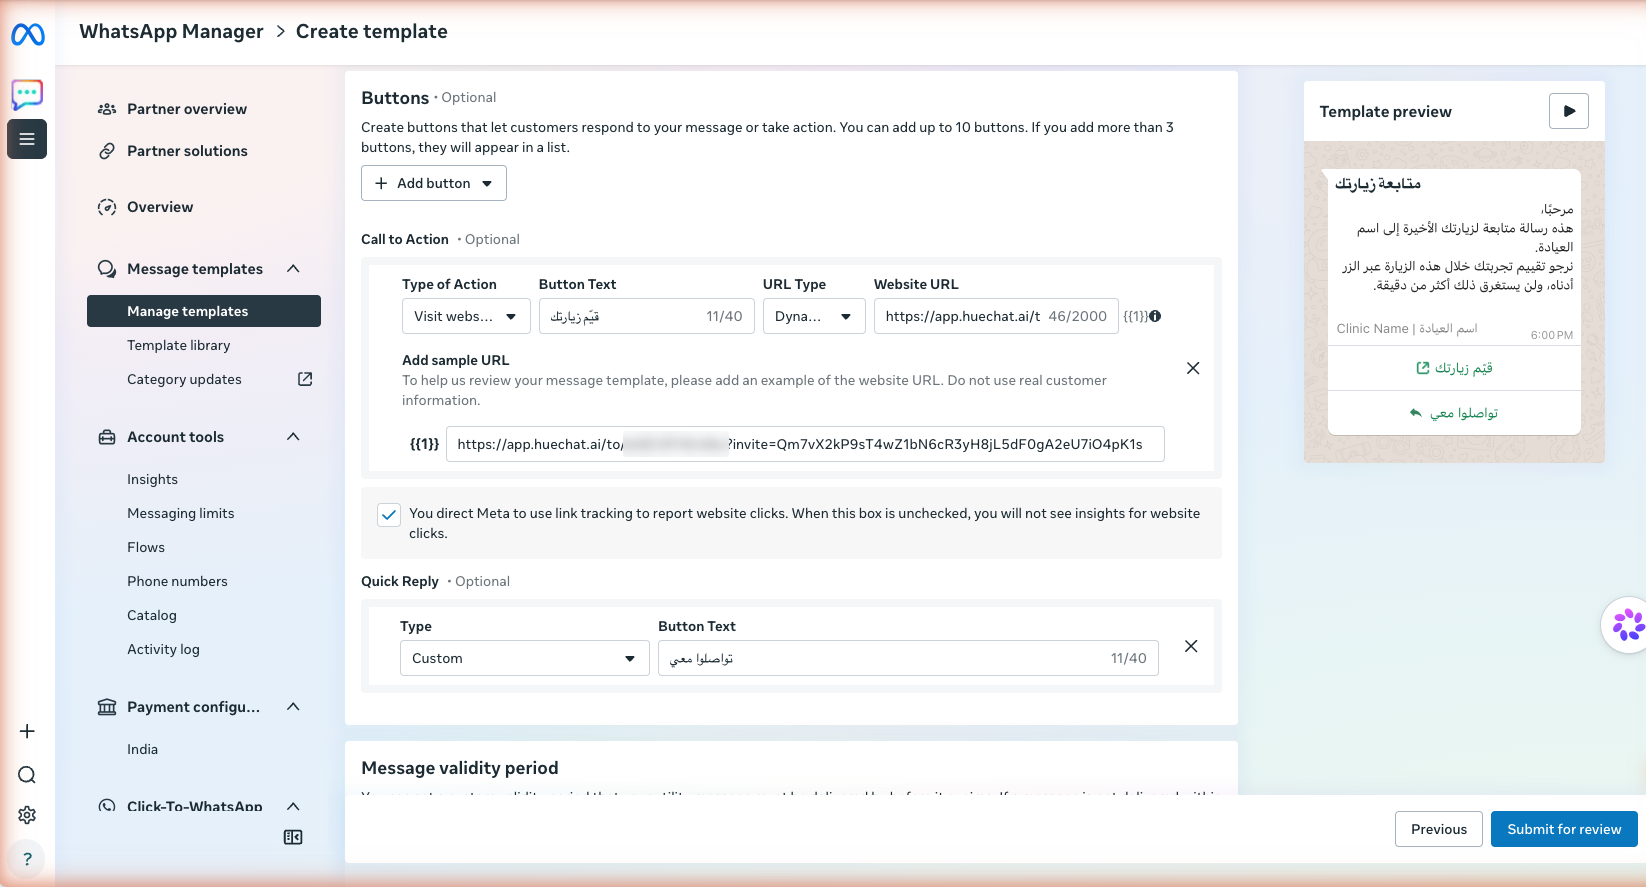This screenshot has height=887, width=1646.
Task: Click the purple floating assistant icon
Action: (x=1626, y=625)
